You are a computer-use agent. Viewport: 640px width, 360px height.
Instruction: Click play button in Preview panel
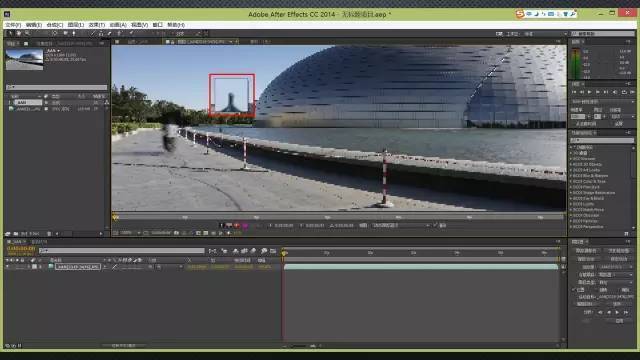coord(589,92)
